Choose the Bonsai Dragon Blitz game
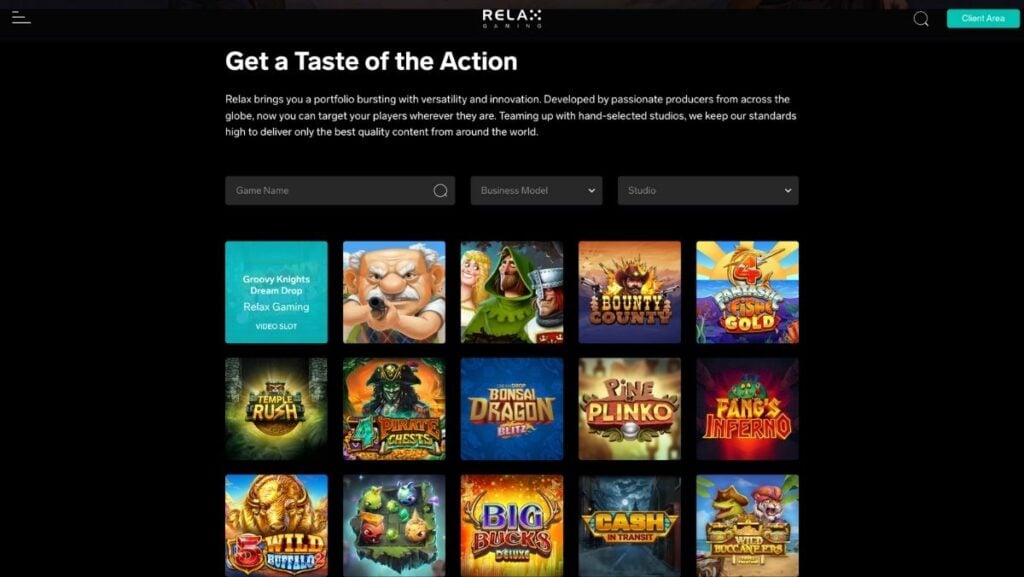Image resolution: width=1024 pixels, height=577 pixels. point(512,409)
